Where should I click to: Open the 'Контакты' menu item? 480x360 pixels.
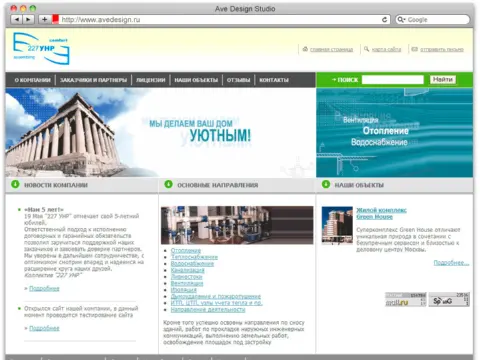point(274,80)
